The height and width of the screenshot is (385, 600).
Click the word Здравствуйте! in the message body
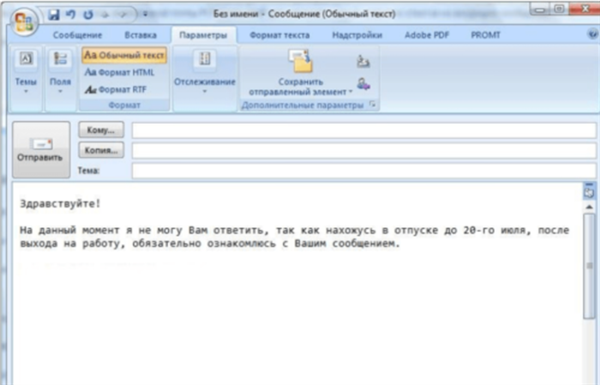click(60, 204)
